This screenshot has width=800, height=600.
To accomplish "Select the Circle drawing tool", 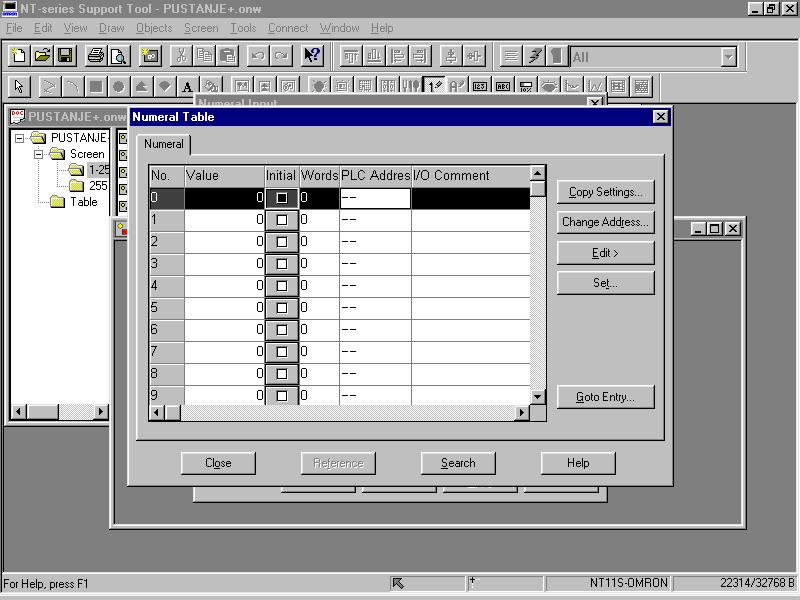I will [118, 86].
